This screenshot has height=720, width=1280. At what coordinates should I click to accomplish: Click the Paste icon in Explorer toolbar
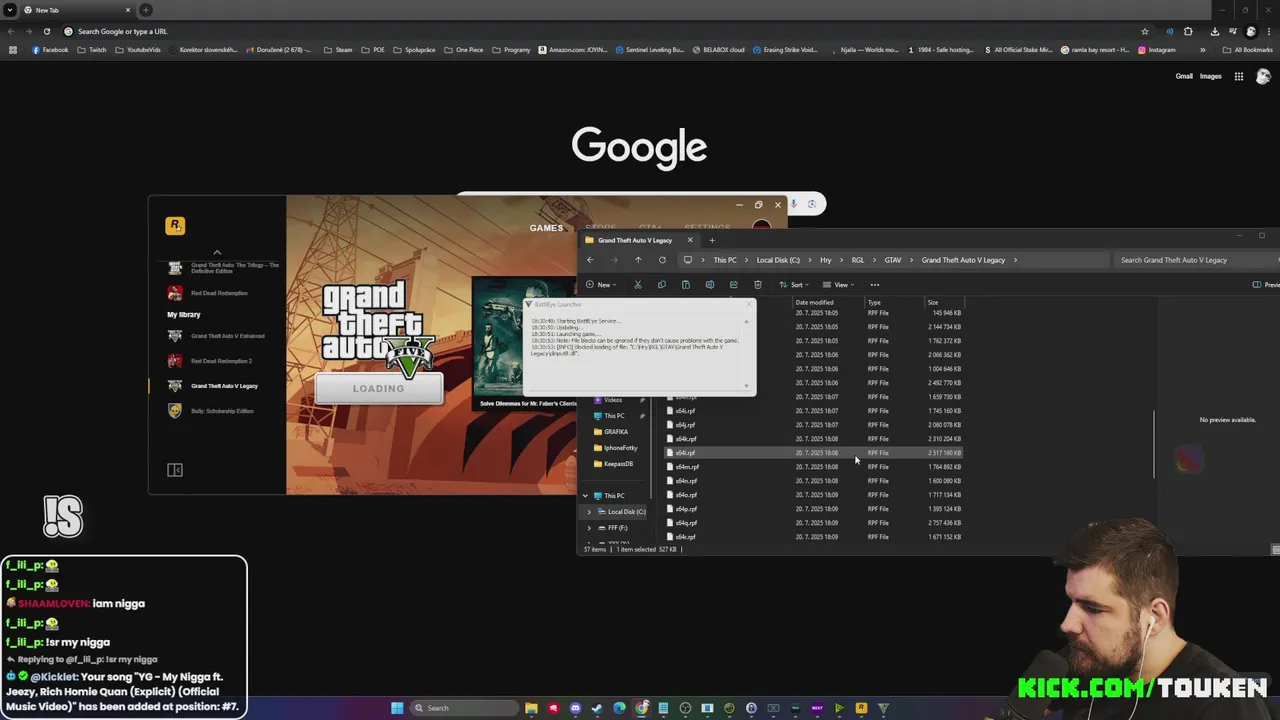point(685,285)
